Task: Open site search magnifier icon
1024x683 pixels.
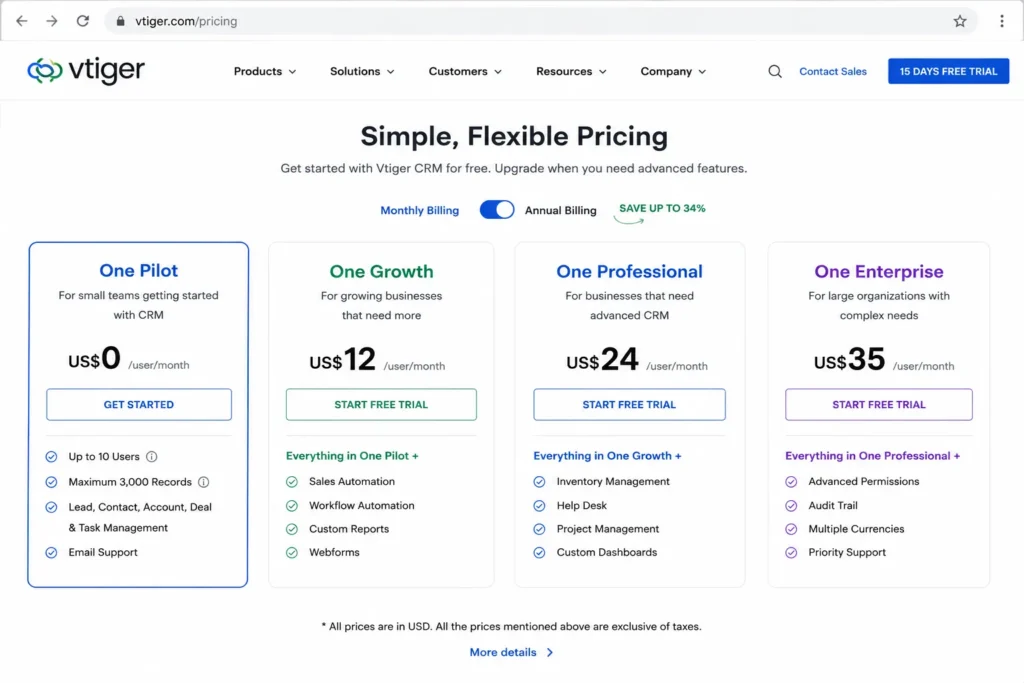Action: (775, 71)
